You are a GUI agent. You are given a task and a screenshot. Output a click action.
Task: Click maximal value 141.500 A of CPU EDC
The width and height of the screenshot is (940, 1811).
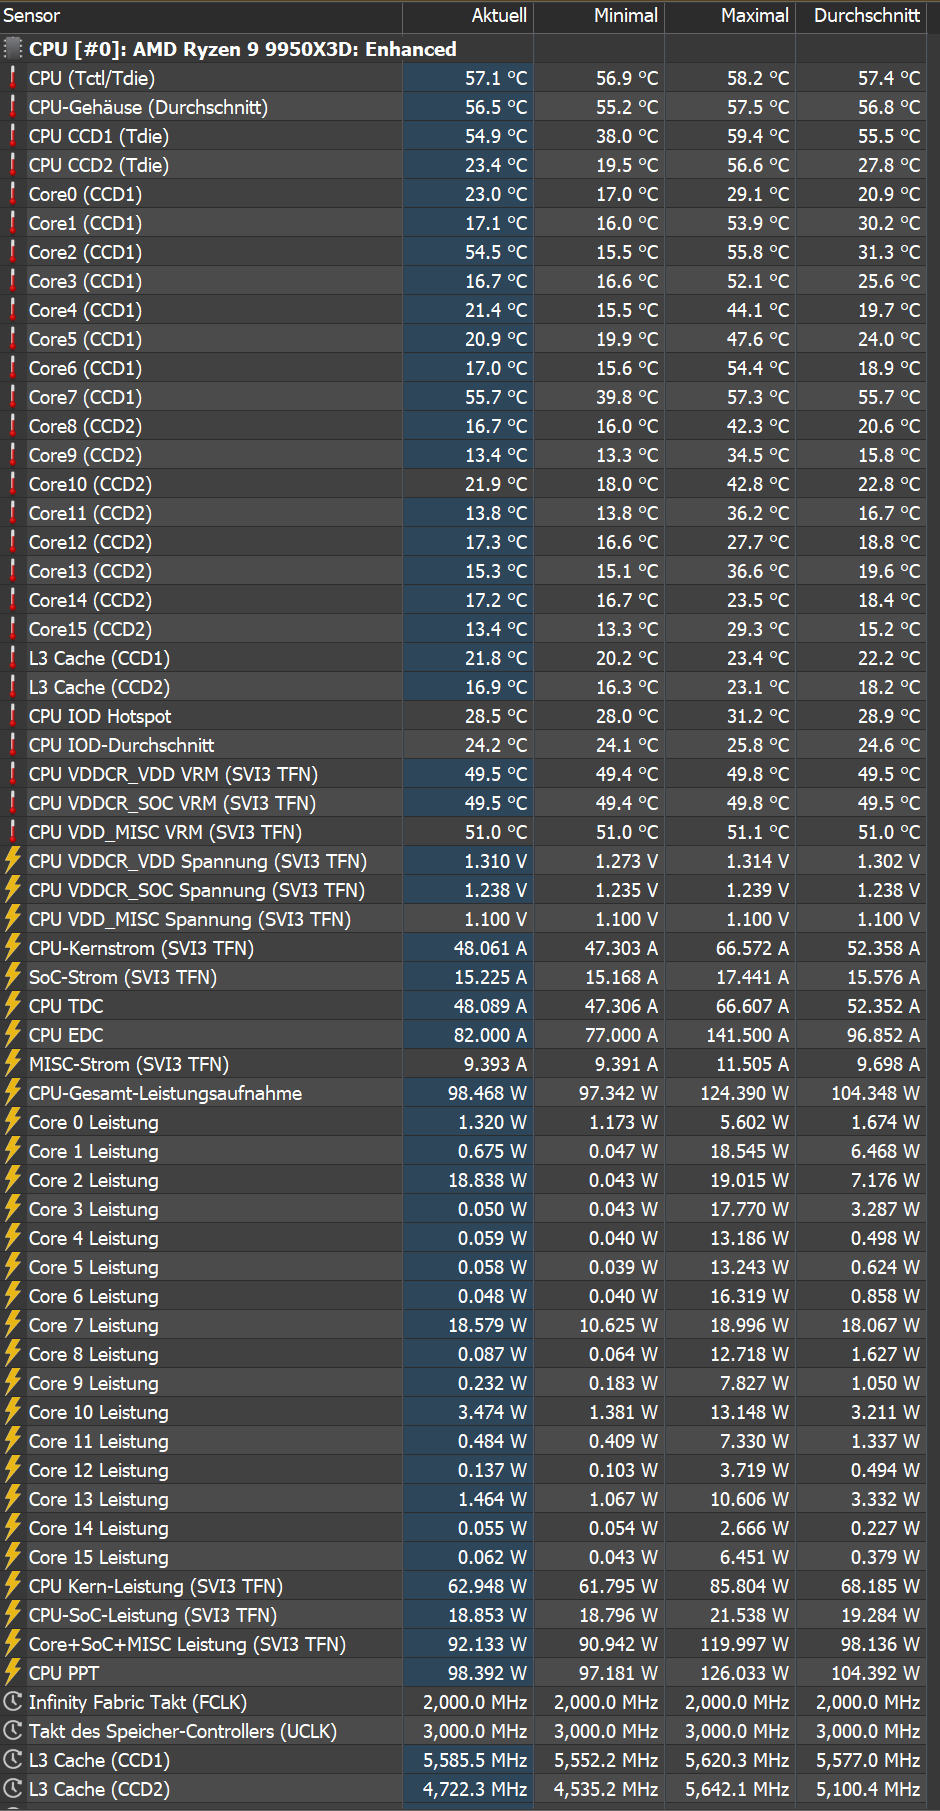746,1035
